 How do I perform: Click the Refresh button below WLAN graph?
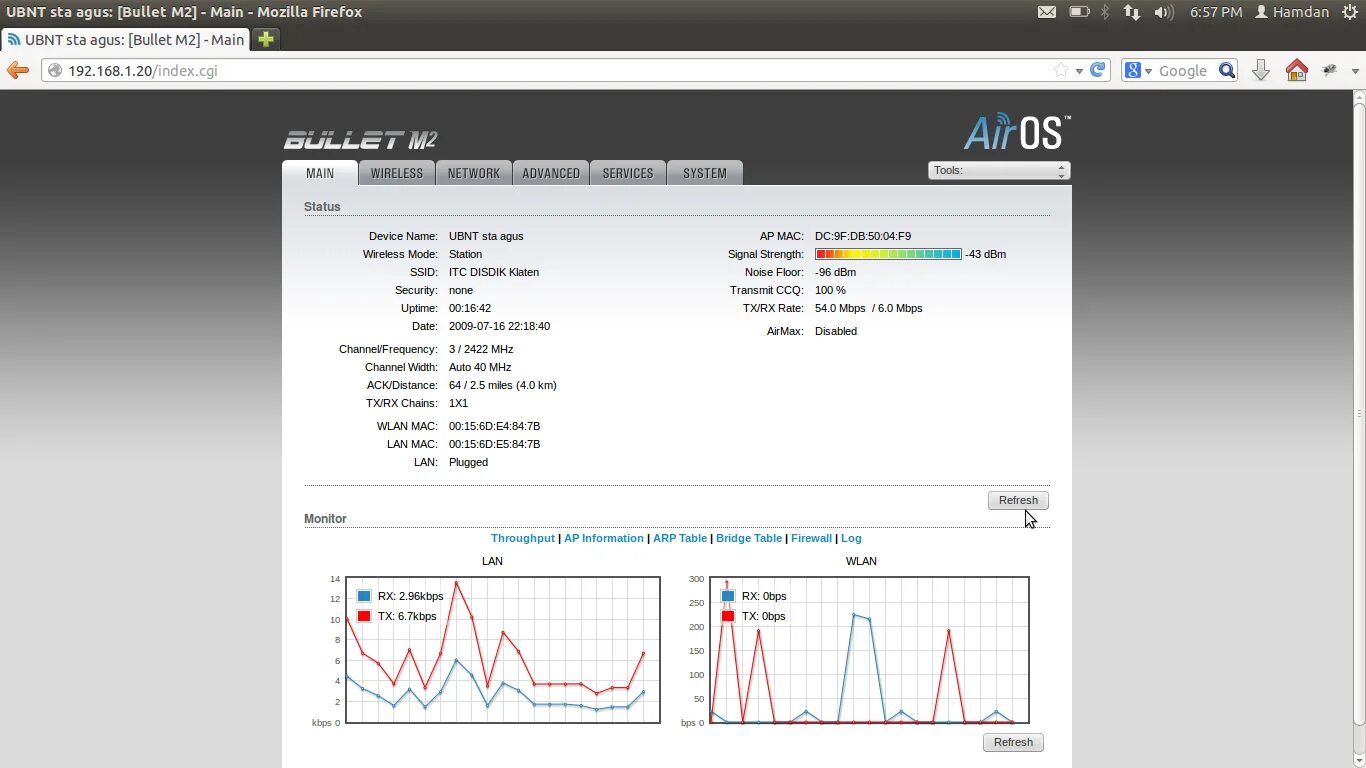tap(1013, 742)
